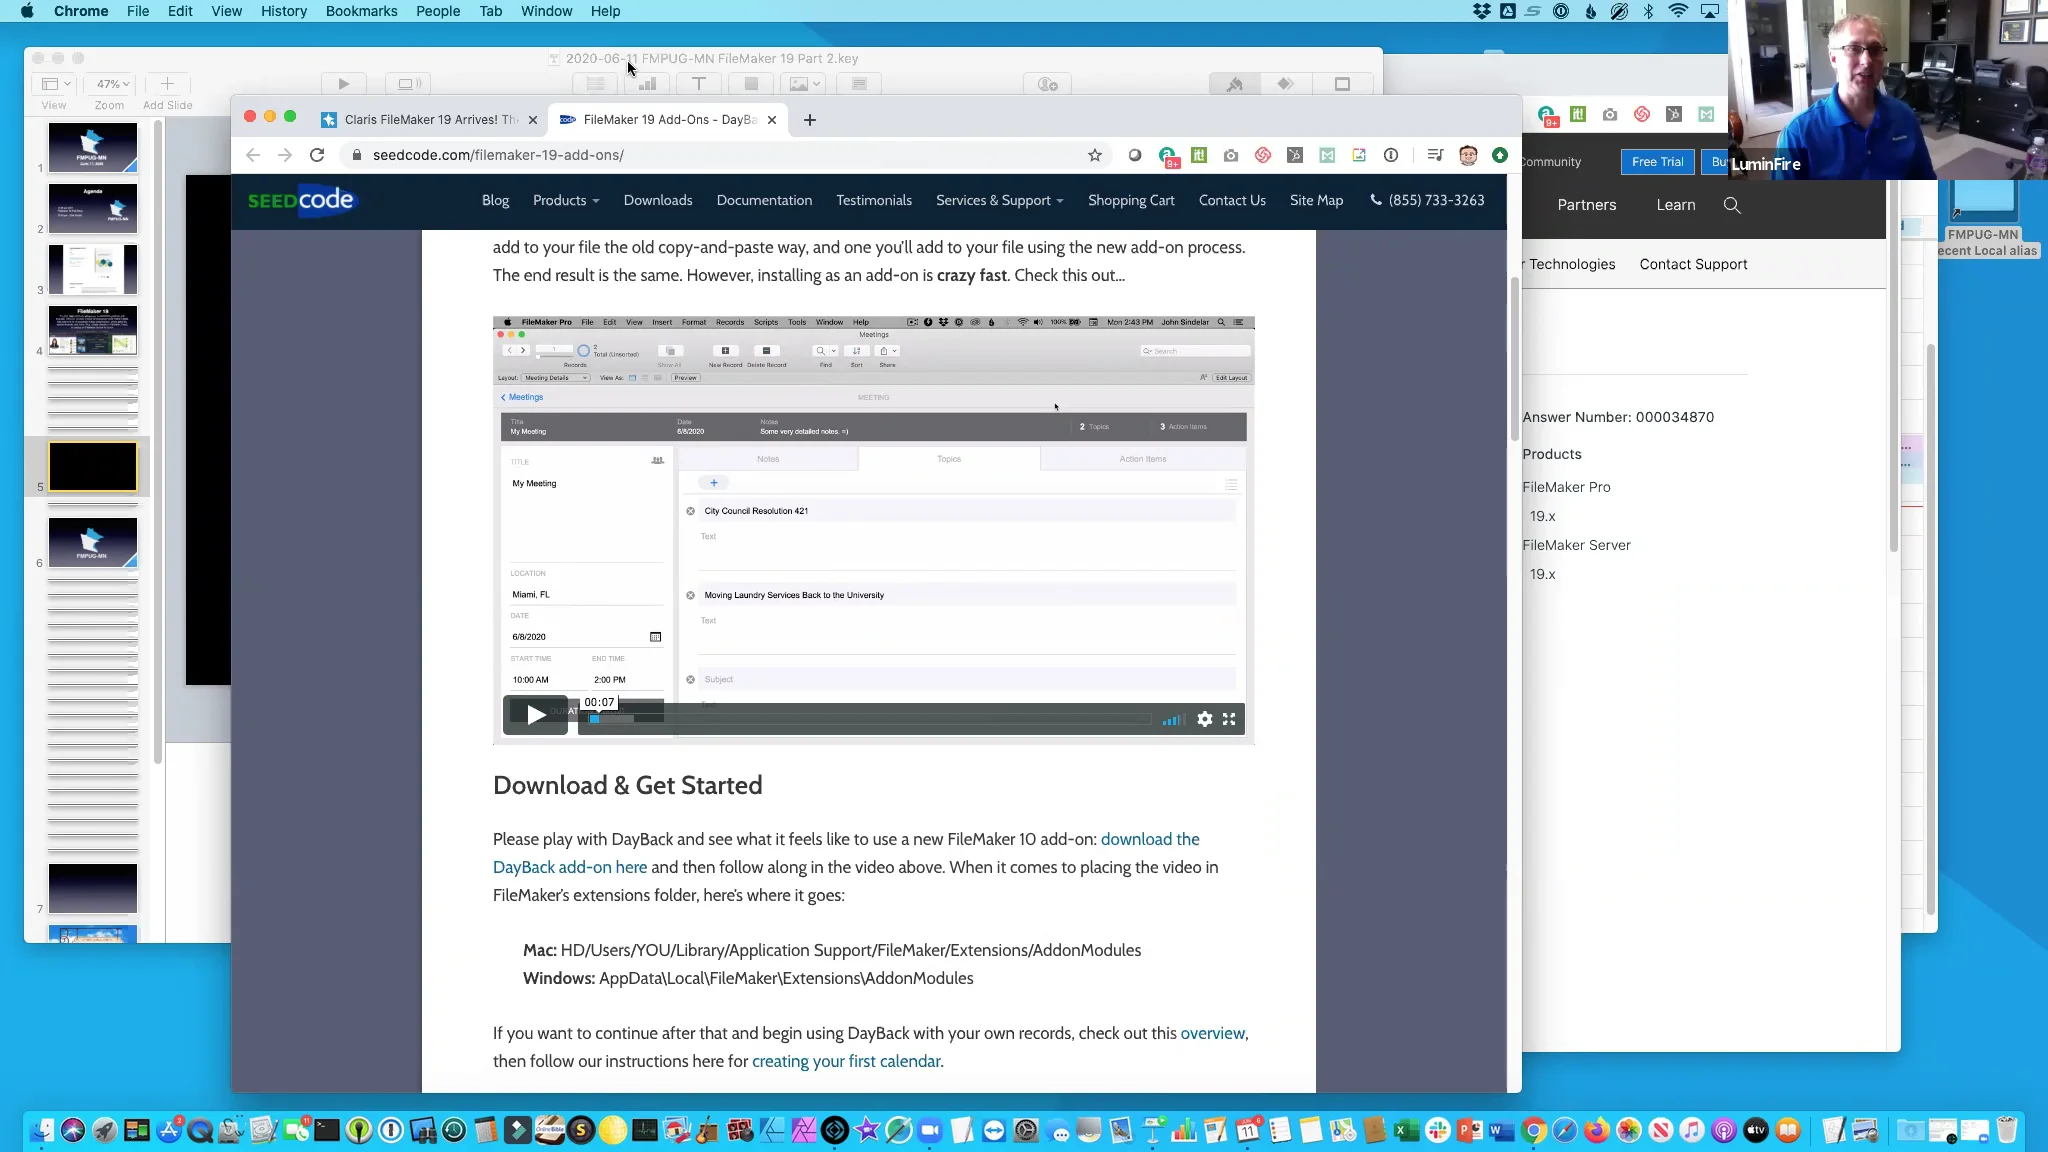The height and width of the screenshot is (1152, 2048).
Task: Expand Services & Support menu
Action: tap(999, 201)
